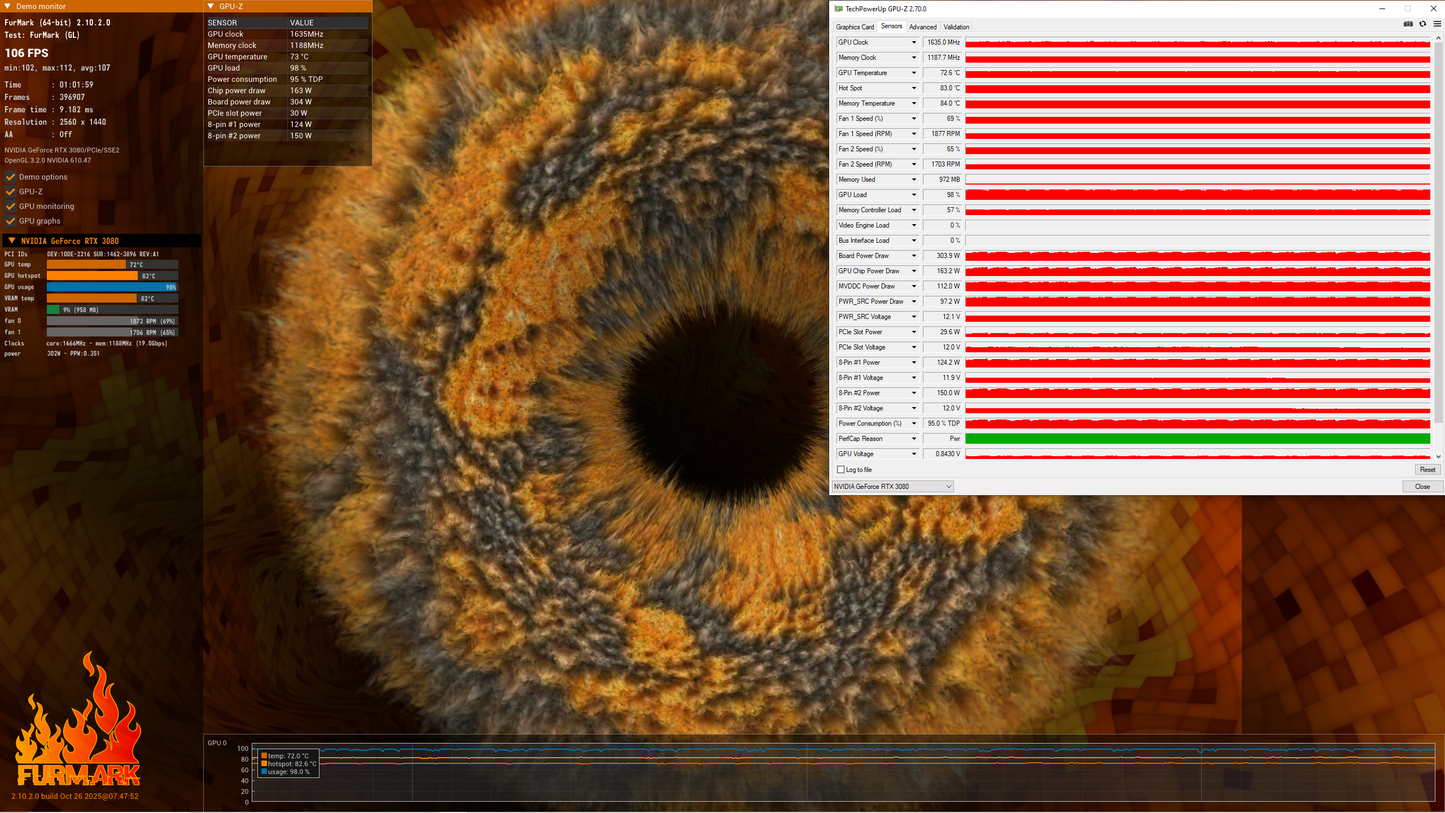
Task: Click the GPU-Z refresh icon
Action: tap(1422, 24)
